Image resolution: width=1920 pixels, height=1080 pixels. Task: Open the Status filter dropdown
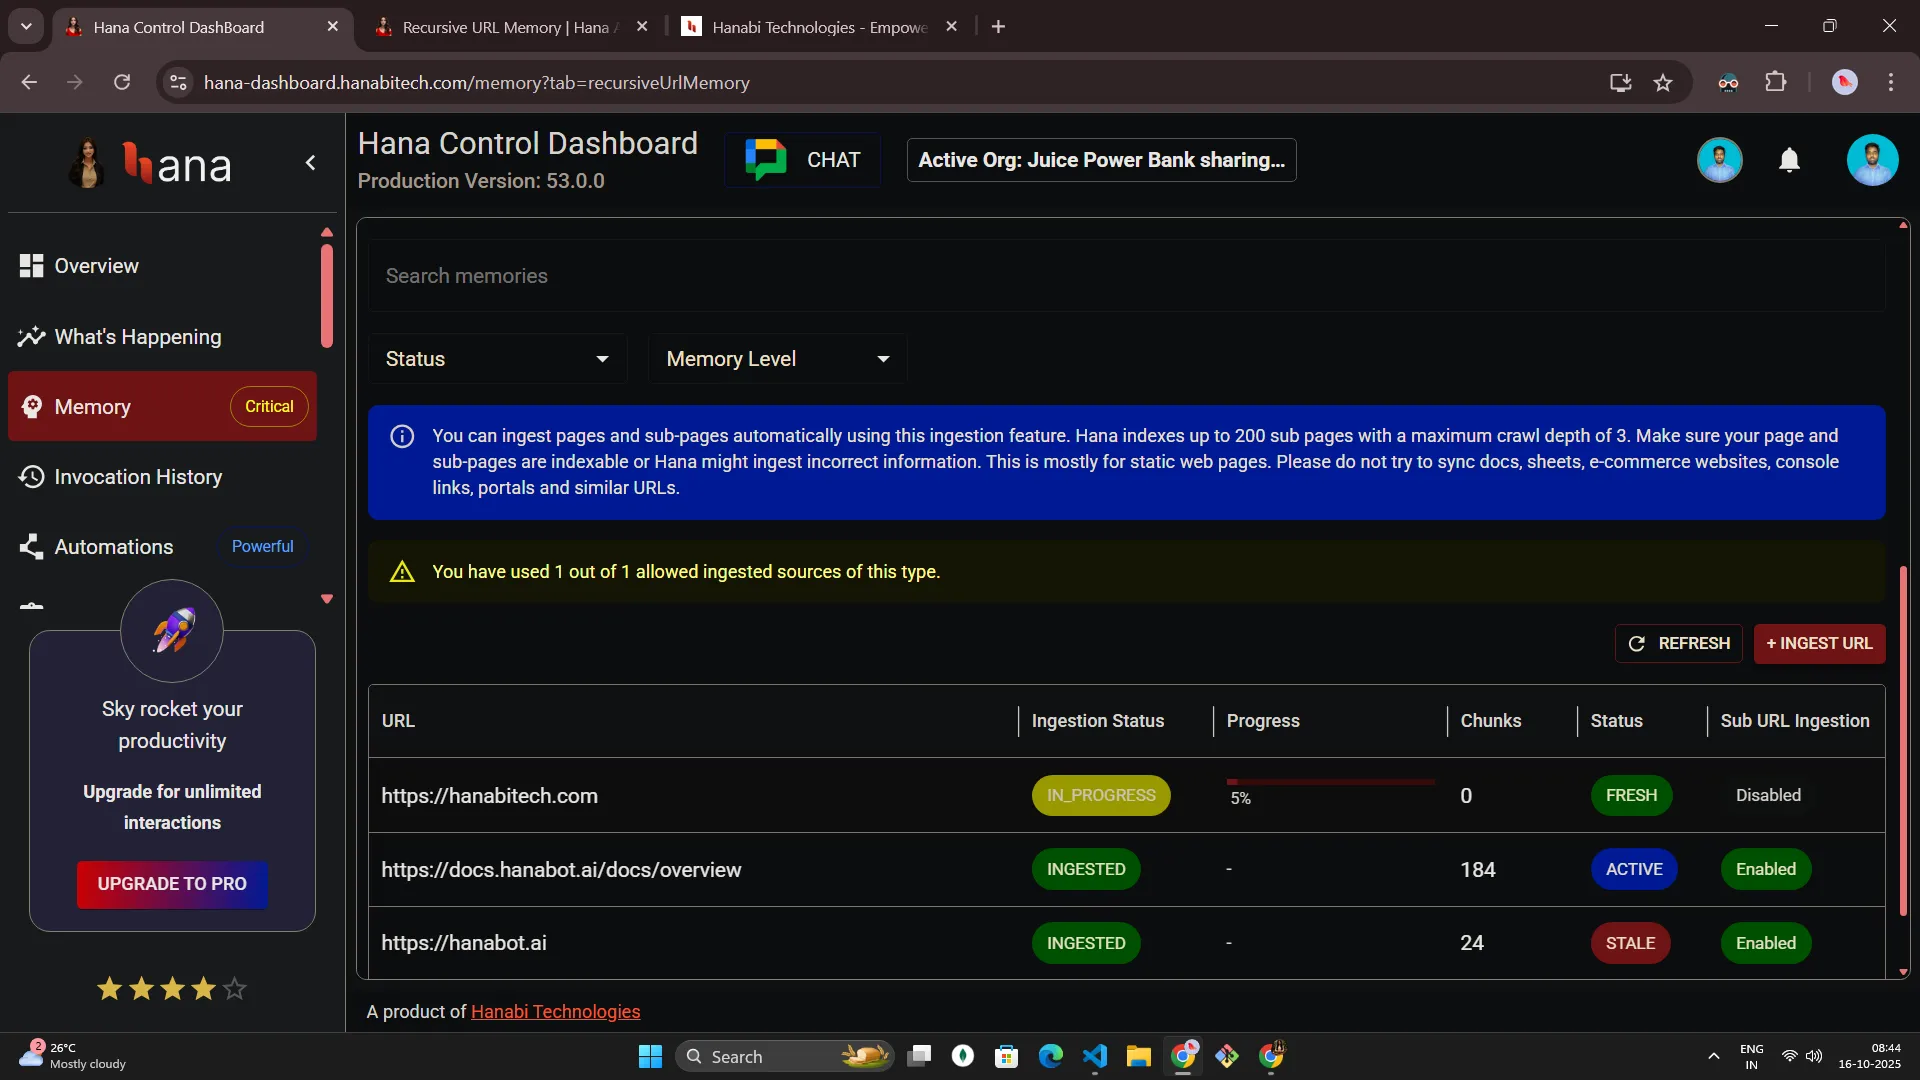click(497, 359)
